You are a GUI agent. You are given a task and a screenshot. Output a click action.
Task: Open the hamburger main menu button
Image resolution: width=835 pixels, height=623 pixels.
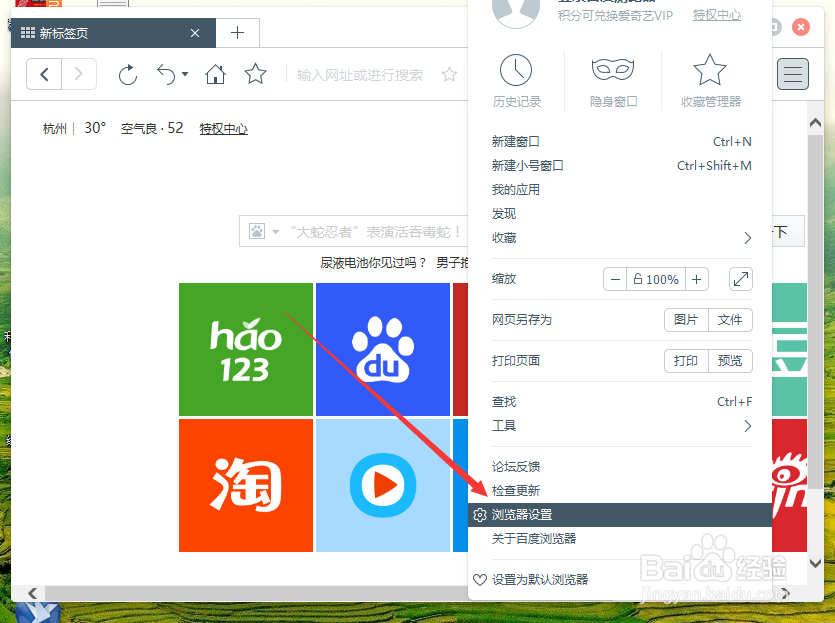coord(792,74)
